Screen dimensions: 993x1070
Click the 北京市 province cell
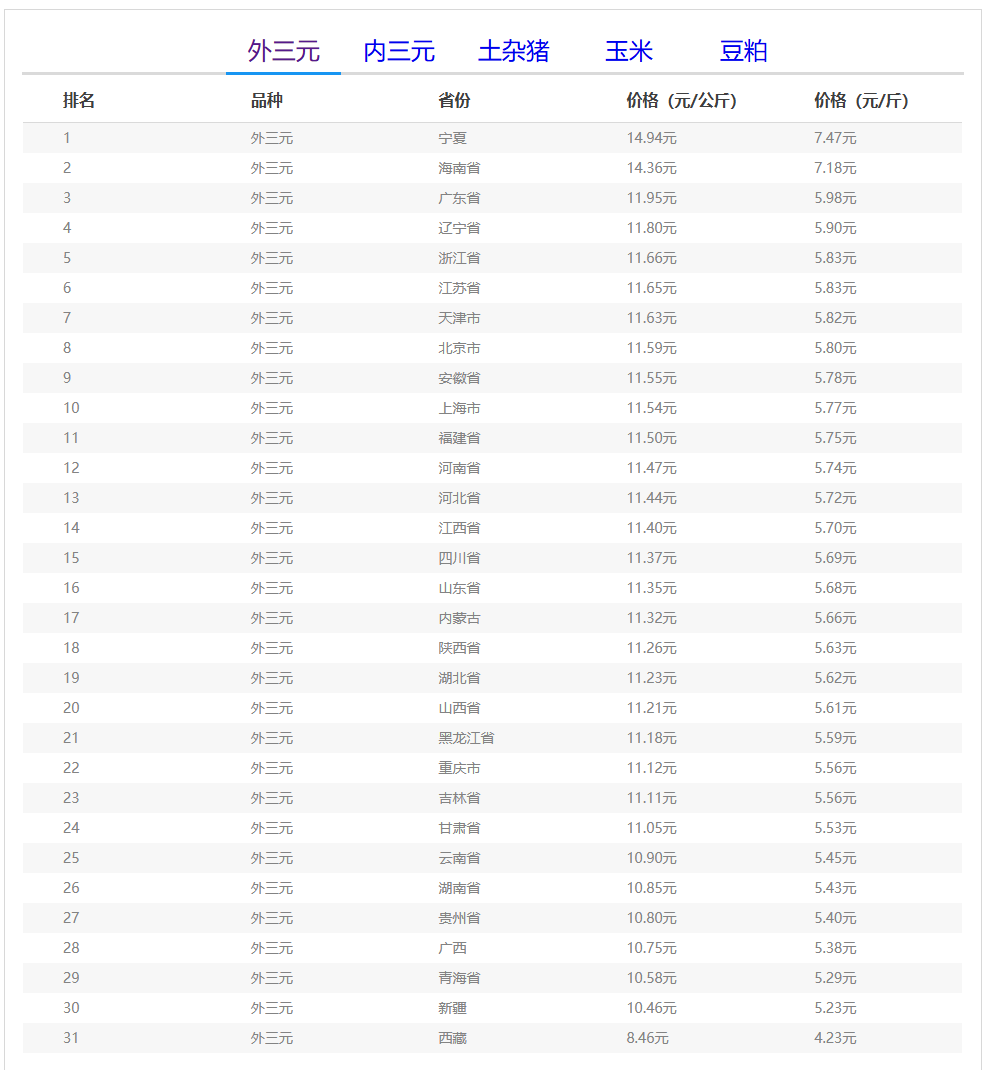pos(459,348)
